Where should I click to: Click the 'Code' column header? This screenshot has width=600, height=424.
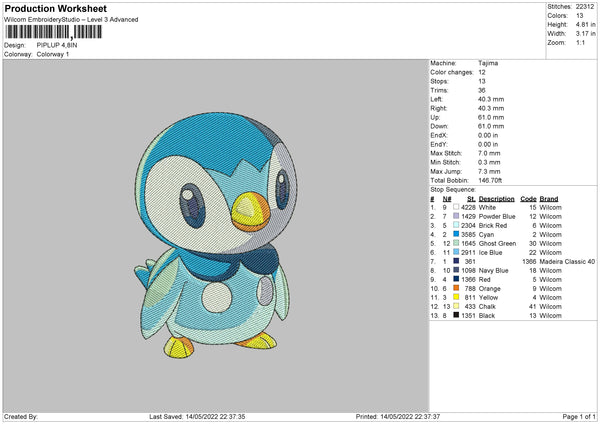point(528,199)
